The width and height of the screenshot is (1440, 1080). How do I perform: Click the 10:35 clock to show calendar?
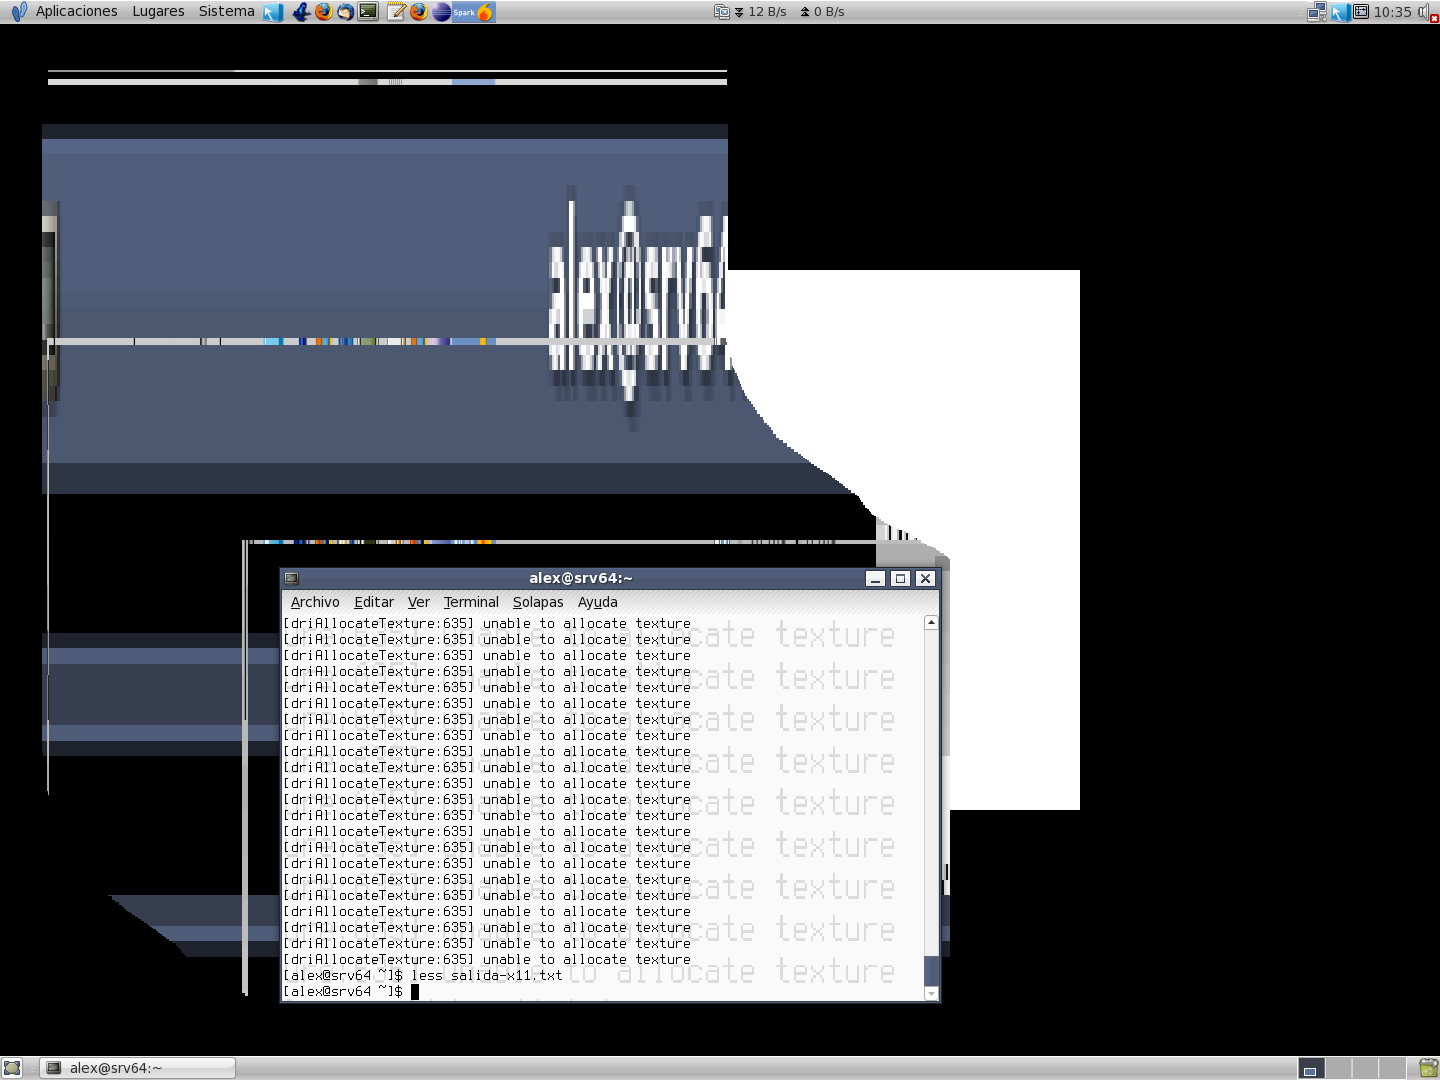[x=1392, y=12]
